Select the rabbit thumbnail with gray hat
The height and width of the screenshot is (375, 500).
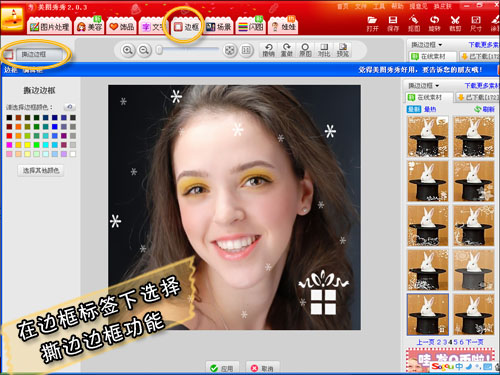[474, 270]
